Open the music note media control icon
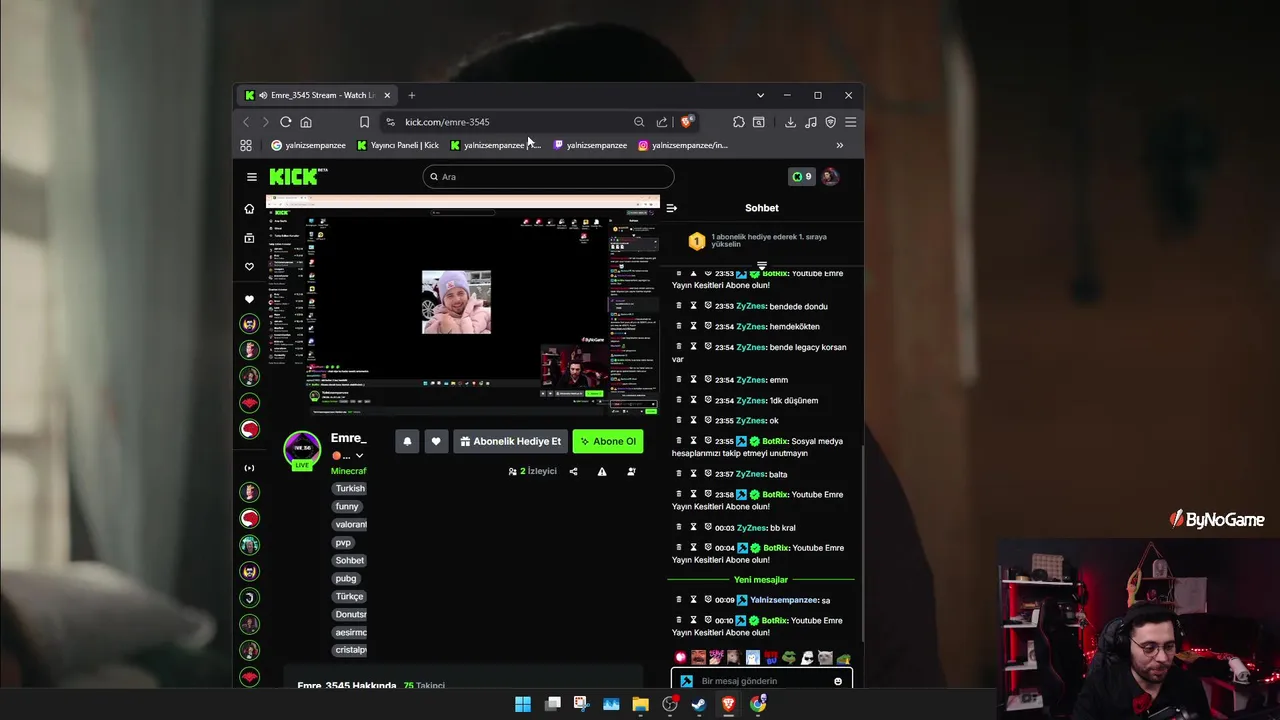This screenshot has width=1280, height=720. (810, 122)
